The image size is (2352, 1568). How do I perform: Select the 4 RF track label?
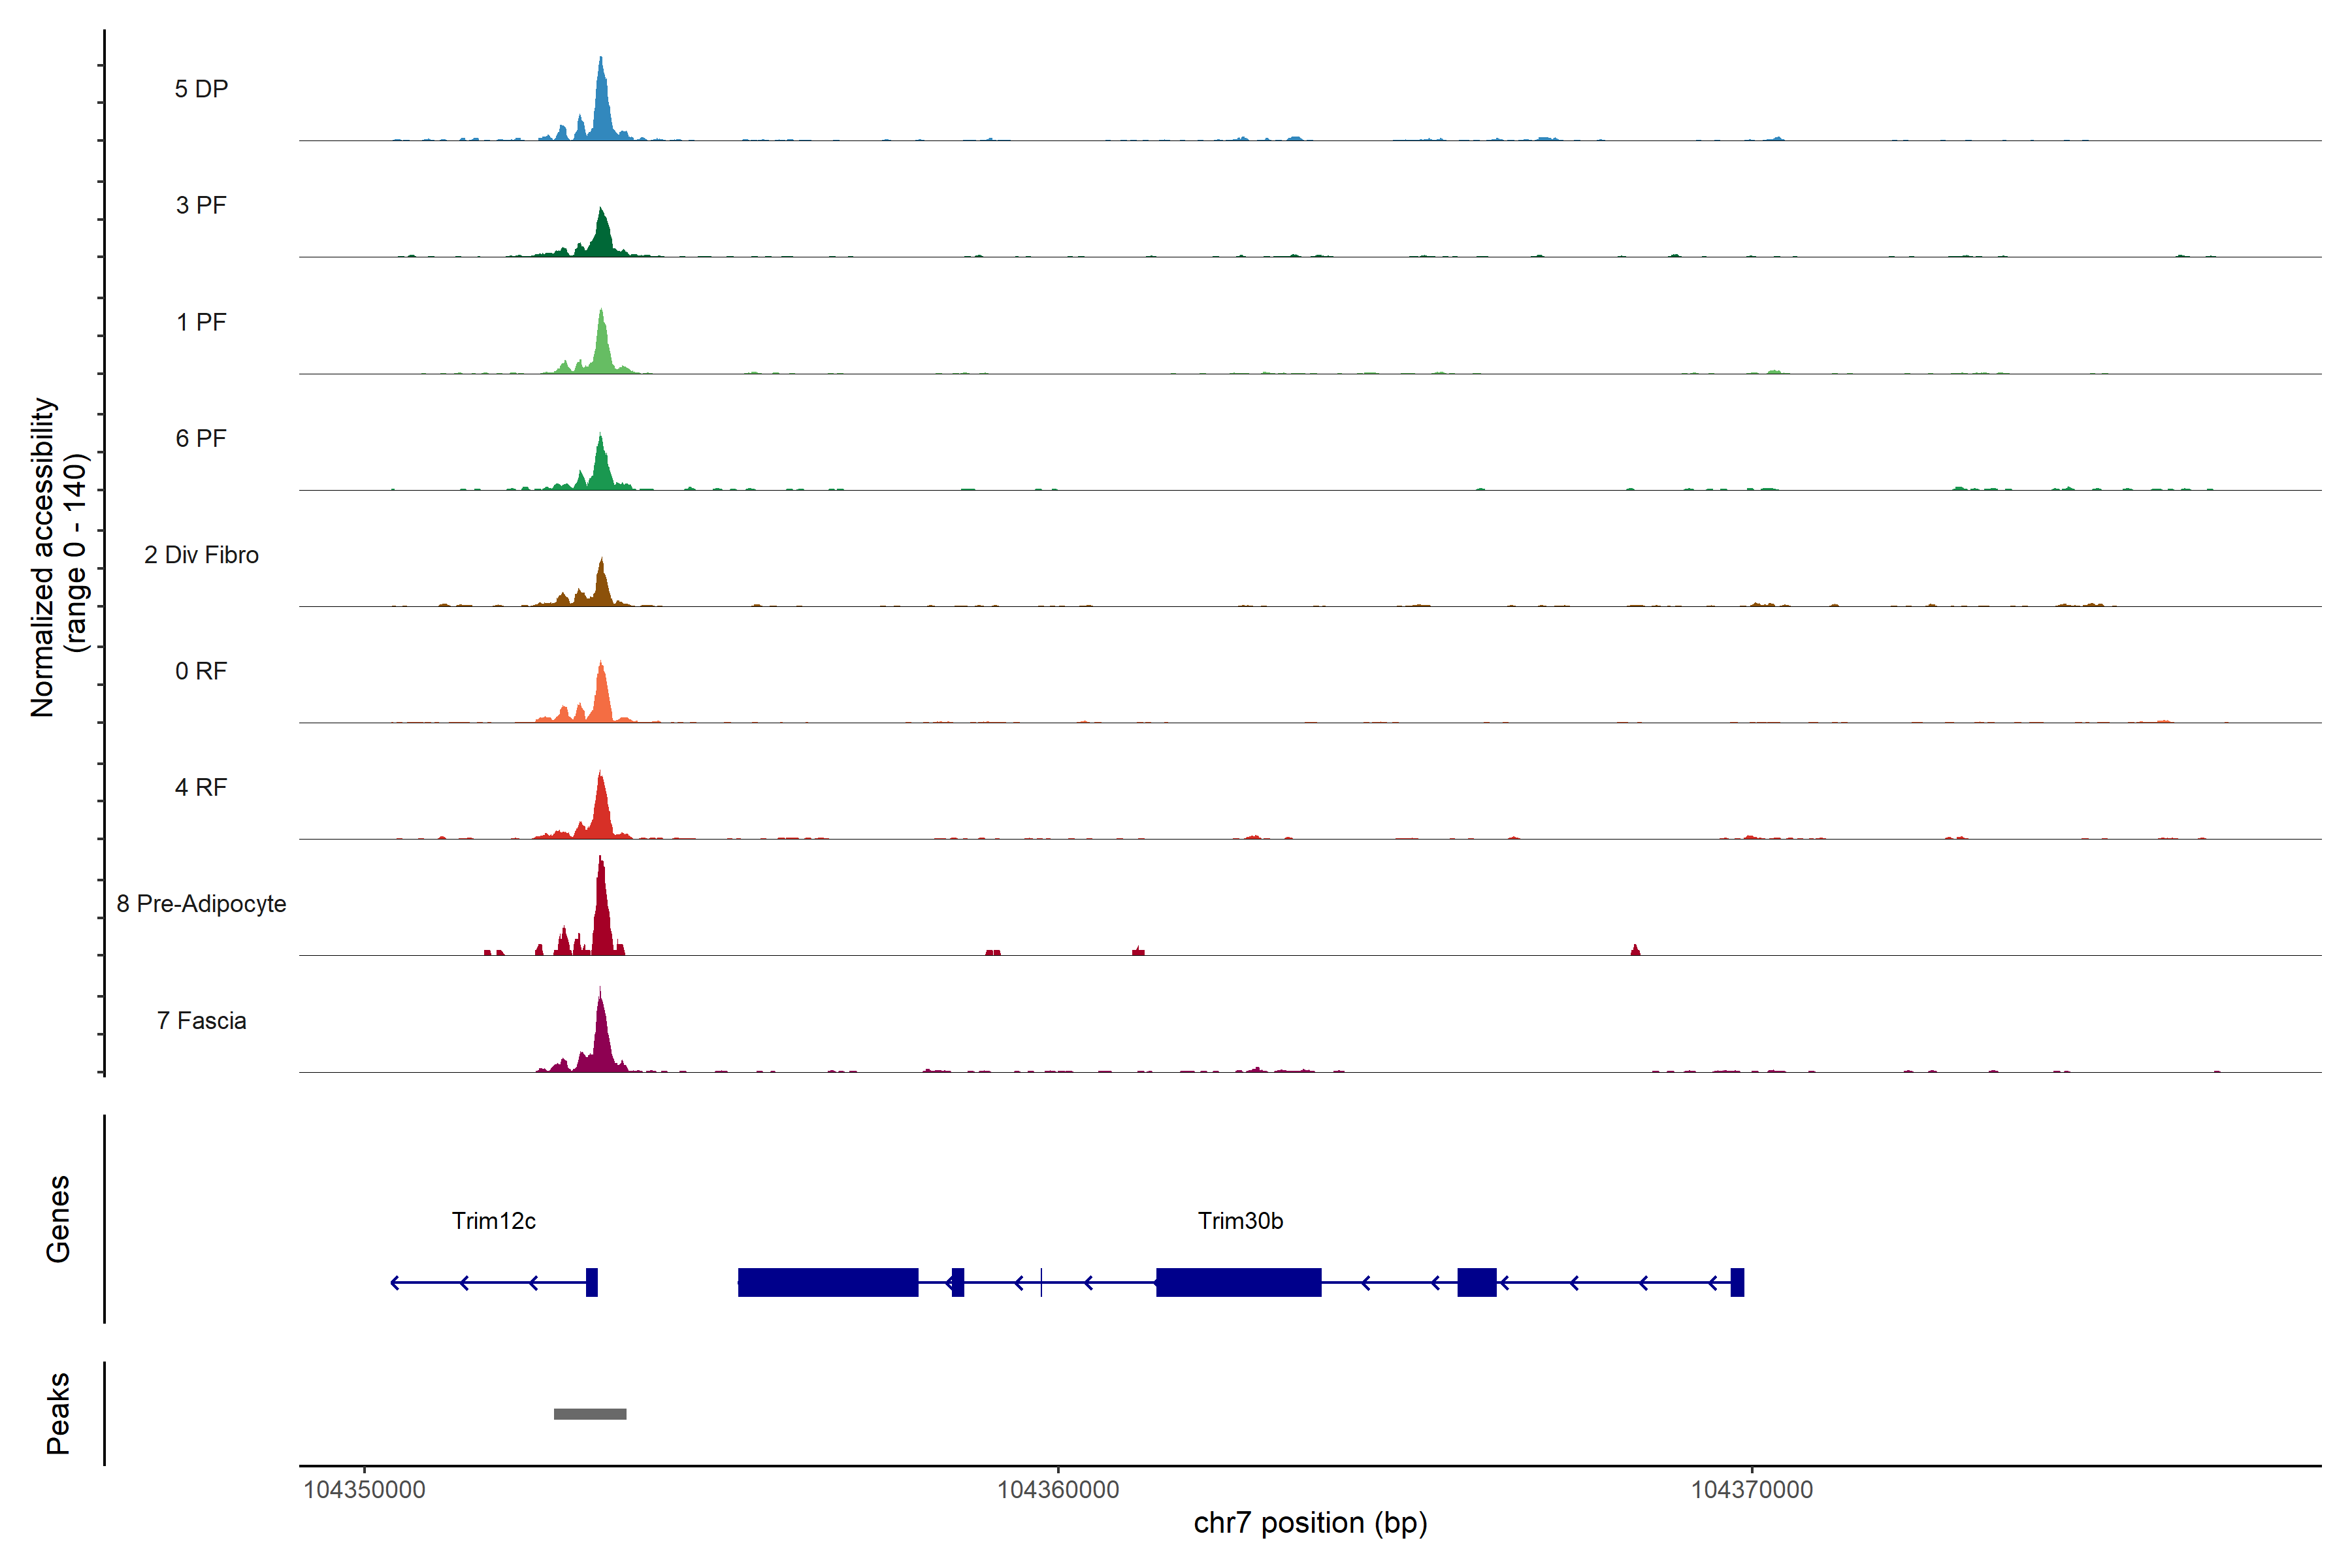point(201,787)
